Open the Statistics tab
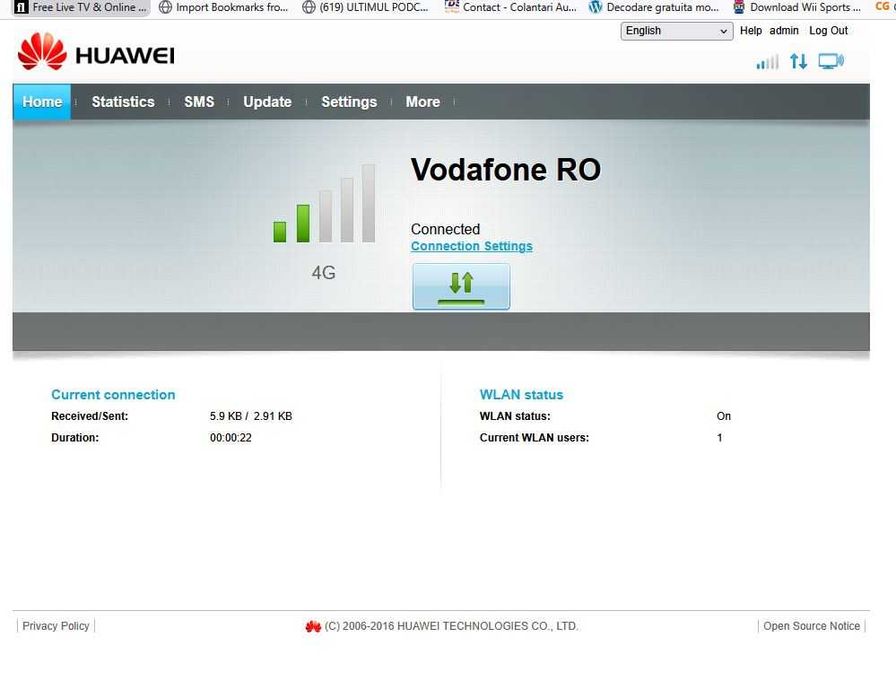The image size is (896, 700). tap(123, 102)
